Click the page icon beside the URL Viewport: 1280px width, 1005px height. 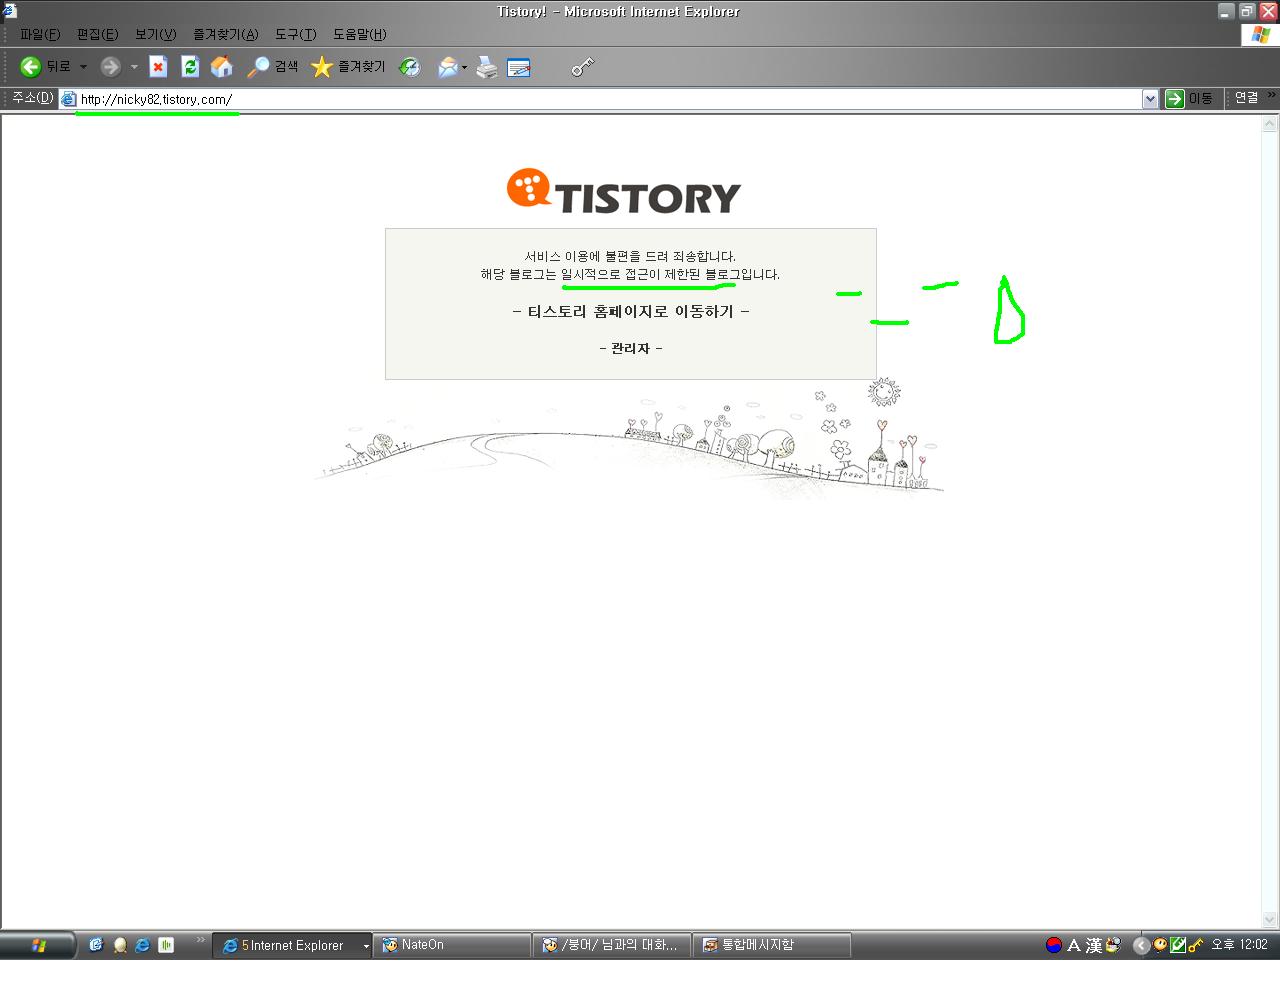point(68,99)
